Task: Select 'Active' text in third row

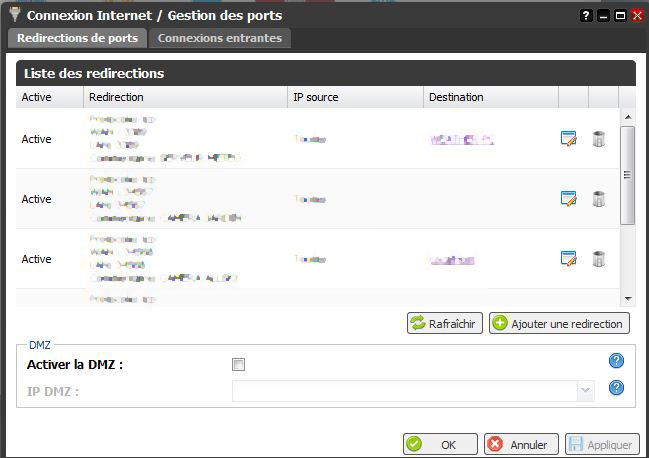Action: pyautogui.click(x=36, y=259)
